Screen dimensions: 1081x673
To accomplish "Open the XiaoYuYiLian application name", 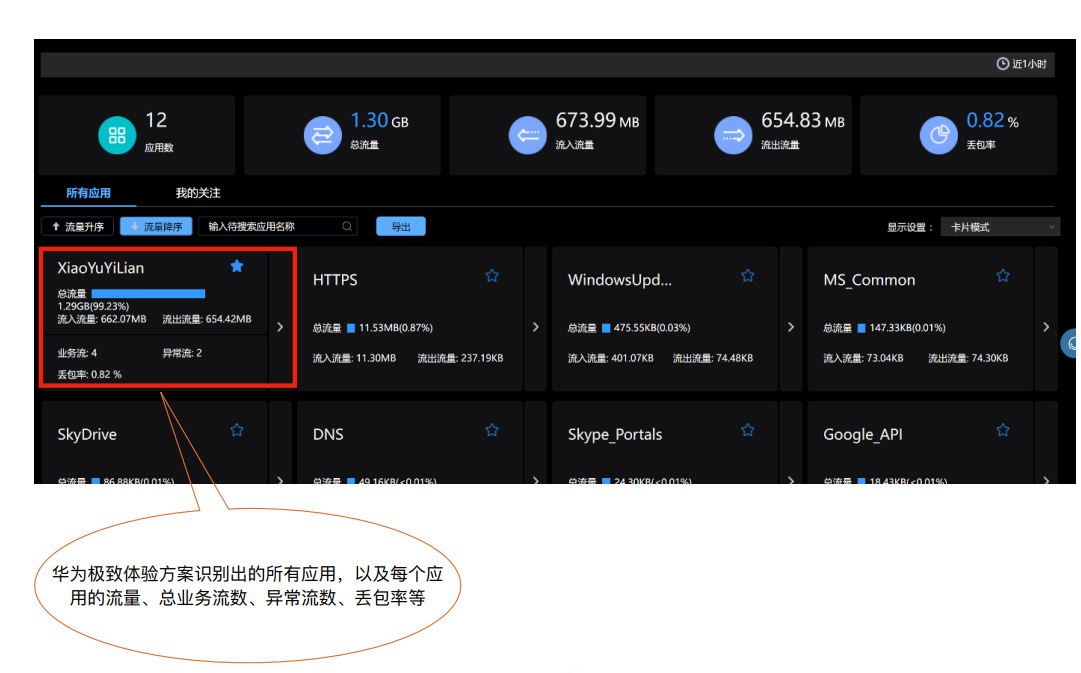I will pos(101,268).
